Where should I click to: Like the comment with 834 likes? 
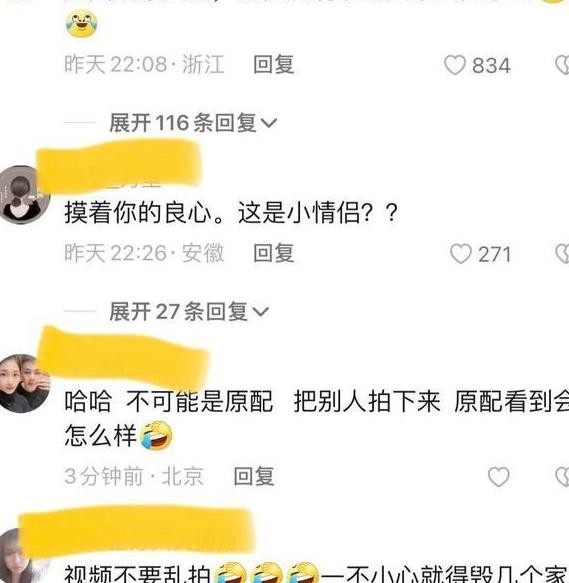pos(455,65)
